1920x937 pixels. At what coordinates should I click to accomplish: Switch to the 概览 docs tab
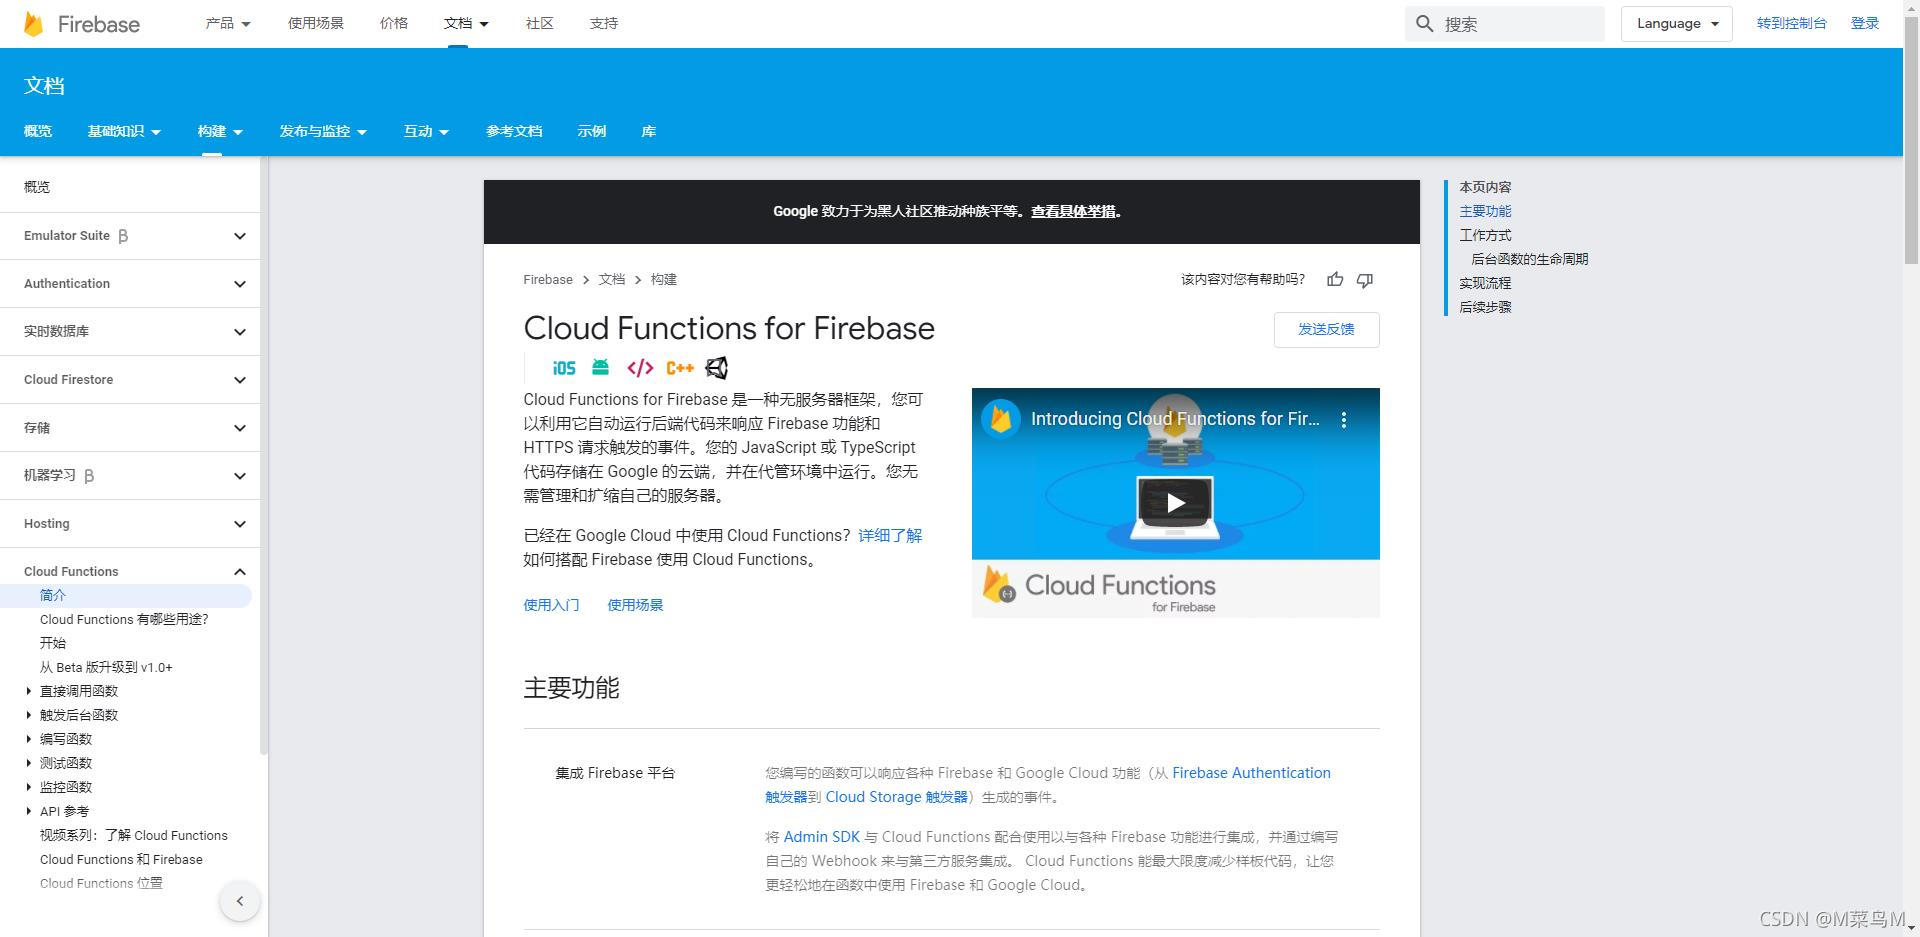point(38,131)
